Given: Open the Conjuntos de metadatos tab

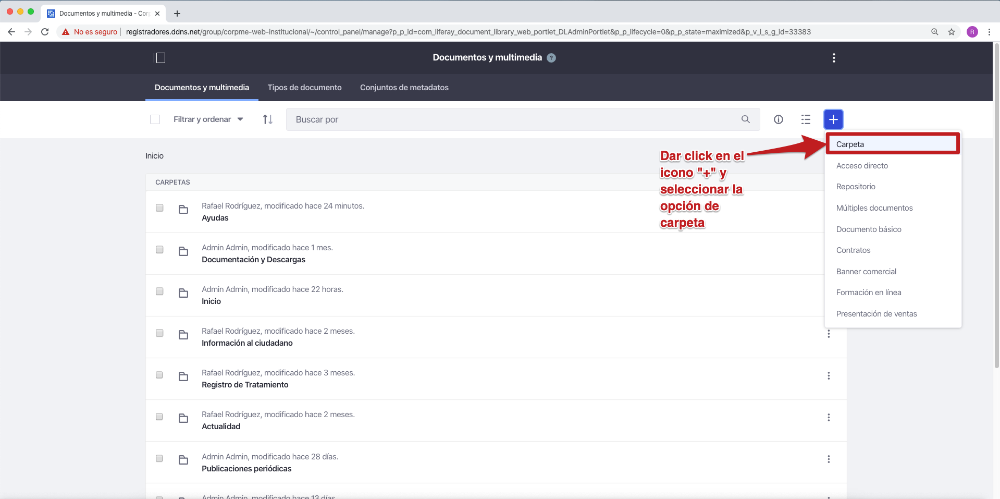Looking at the screenshot, I should point(404,87).
